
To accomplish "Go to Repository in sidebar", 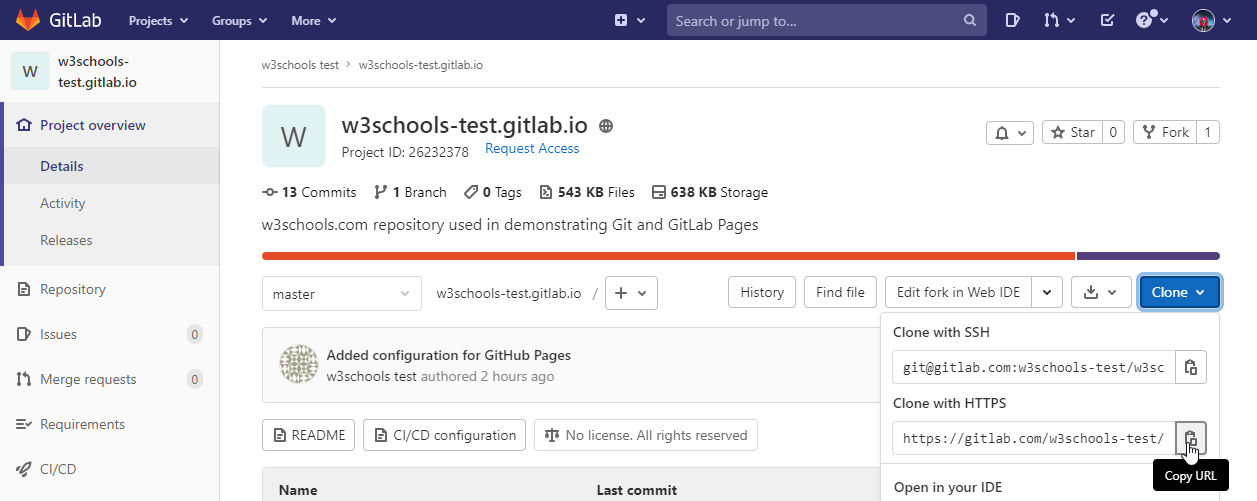I will click(x=72, y=289).
